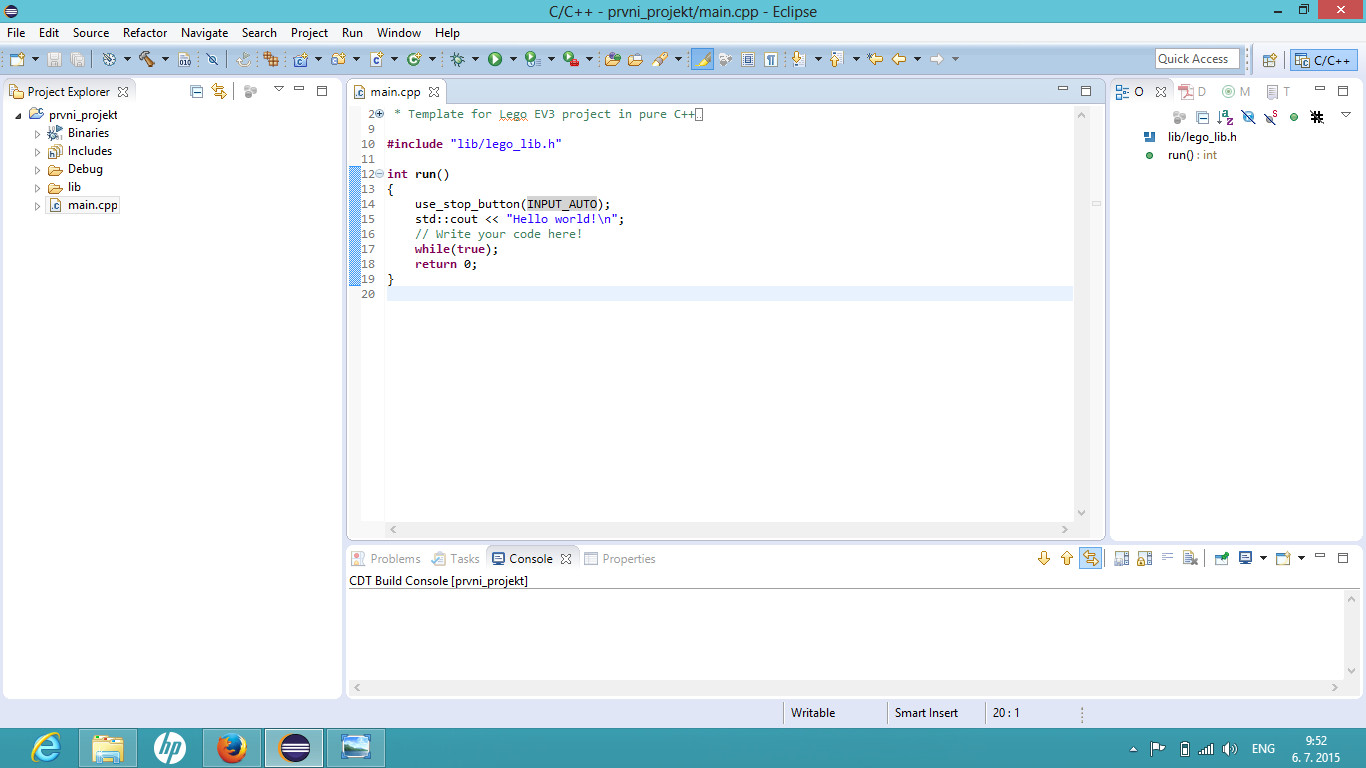Open Firefox from the Windows taskbar
Screen dimensions: 1366x768
232,748
